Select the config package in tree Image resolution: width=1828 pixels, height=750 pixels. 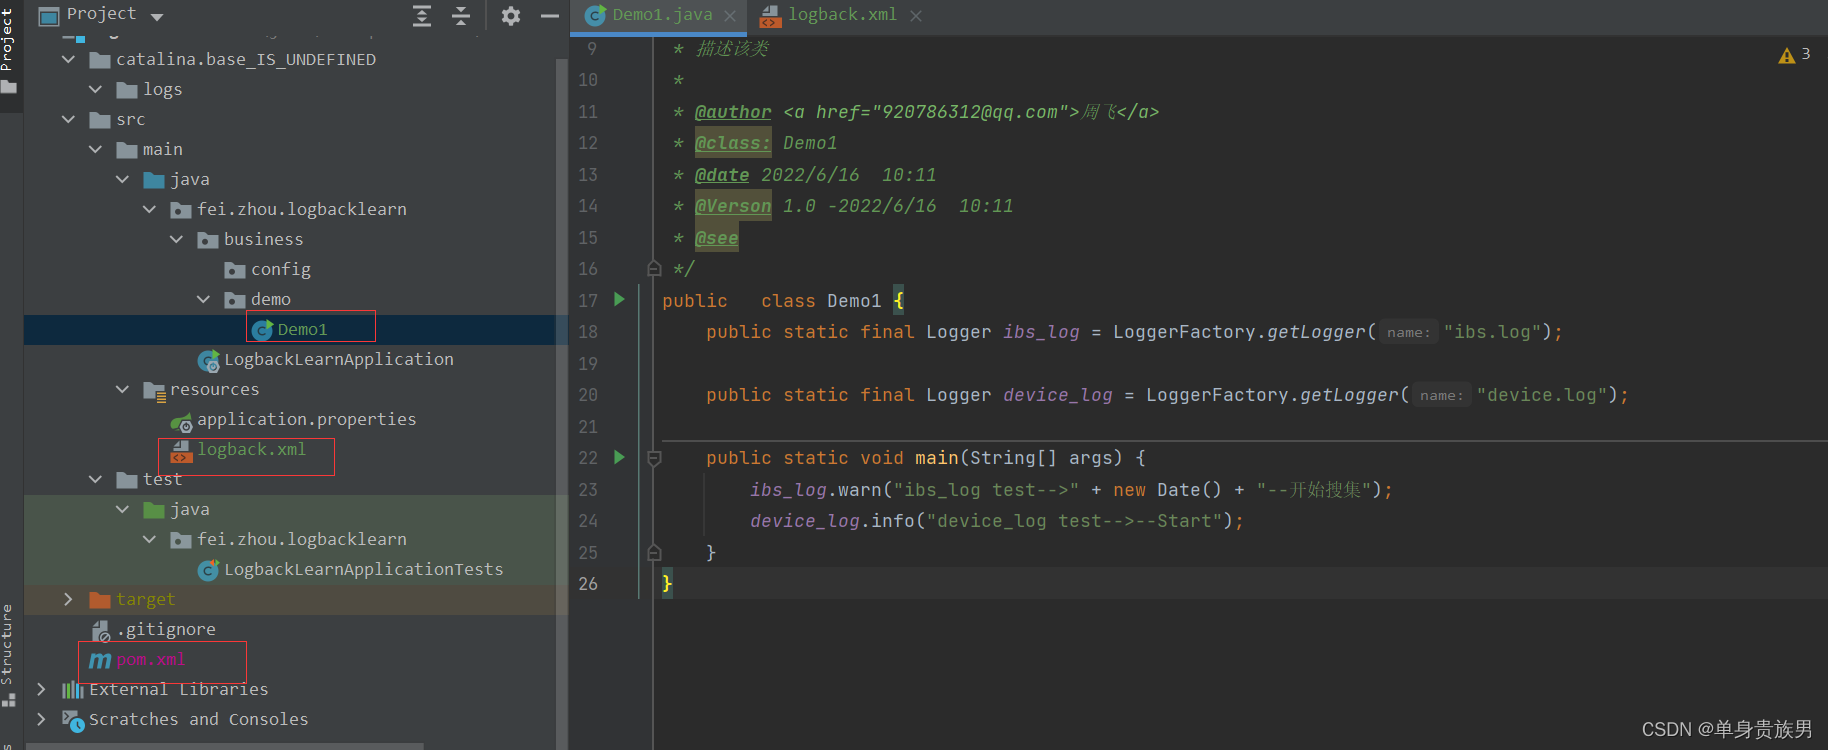pos(280,270)
